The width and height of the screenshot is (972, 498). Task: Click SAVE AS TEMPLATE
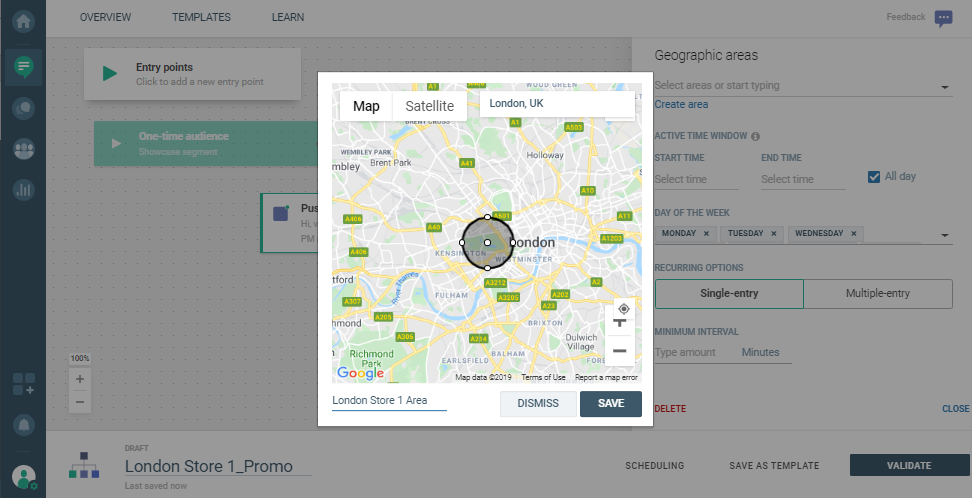(774, 466)
